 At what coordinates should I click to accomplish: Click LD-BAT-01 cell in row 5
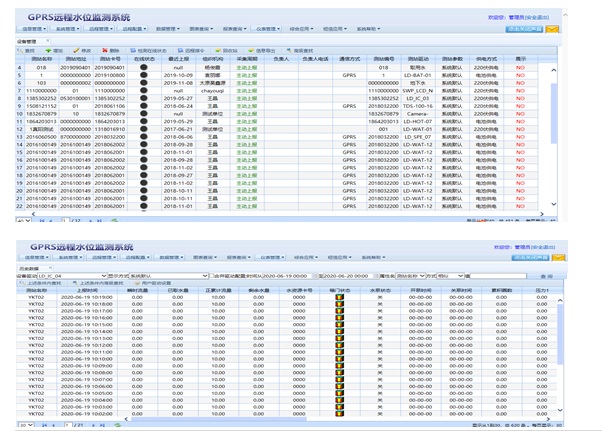coord(418,75)
